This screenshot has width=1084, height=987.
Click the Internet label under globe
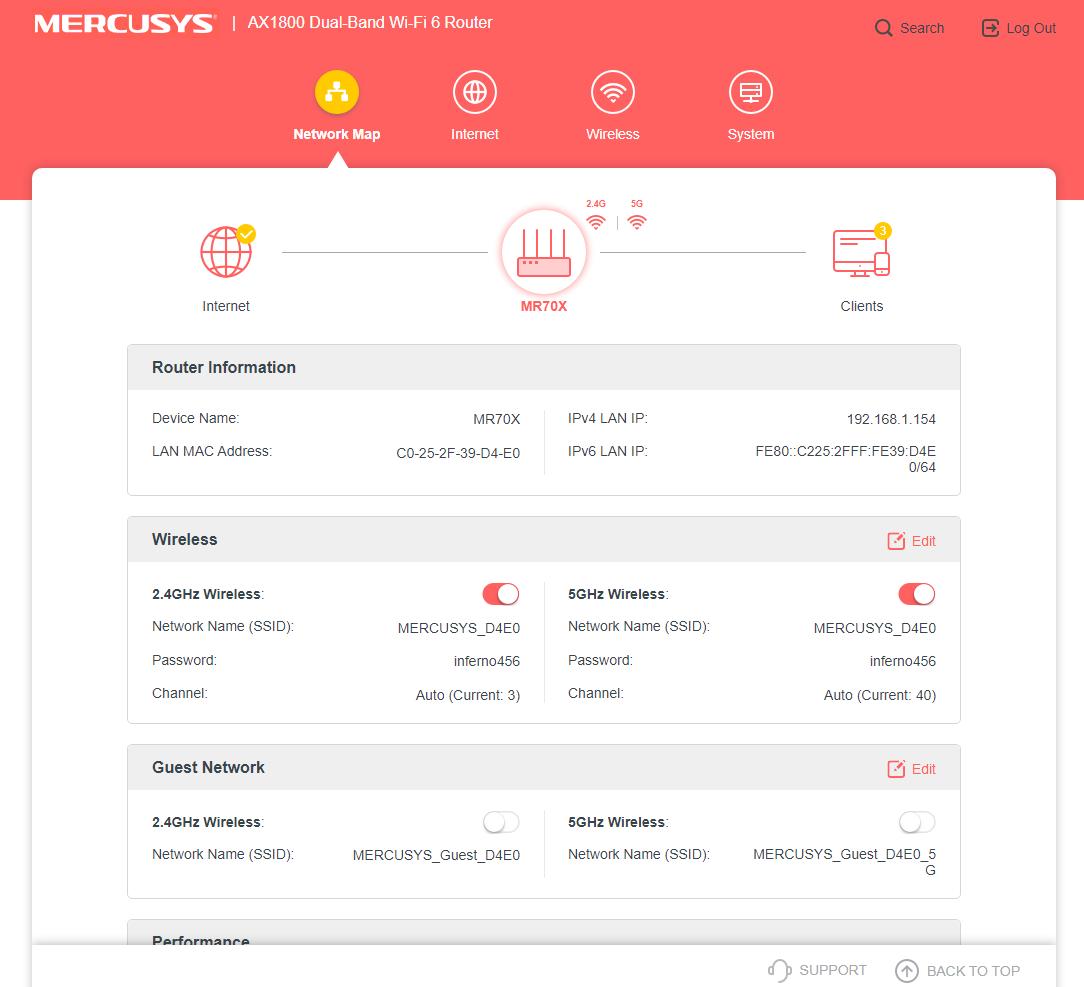point(226,306)
